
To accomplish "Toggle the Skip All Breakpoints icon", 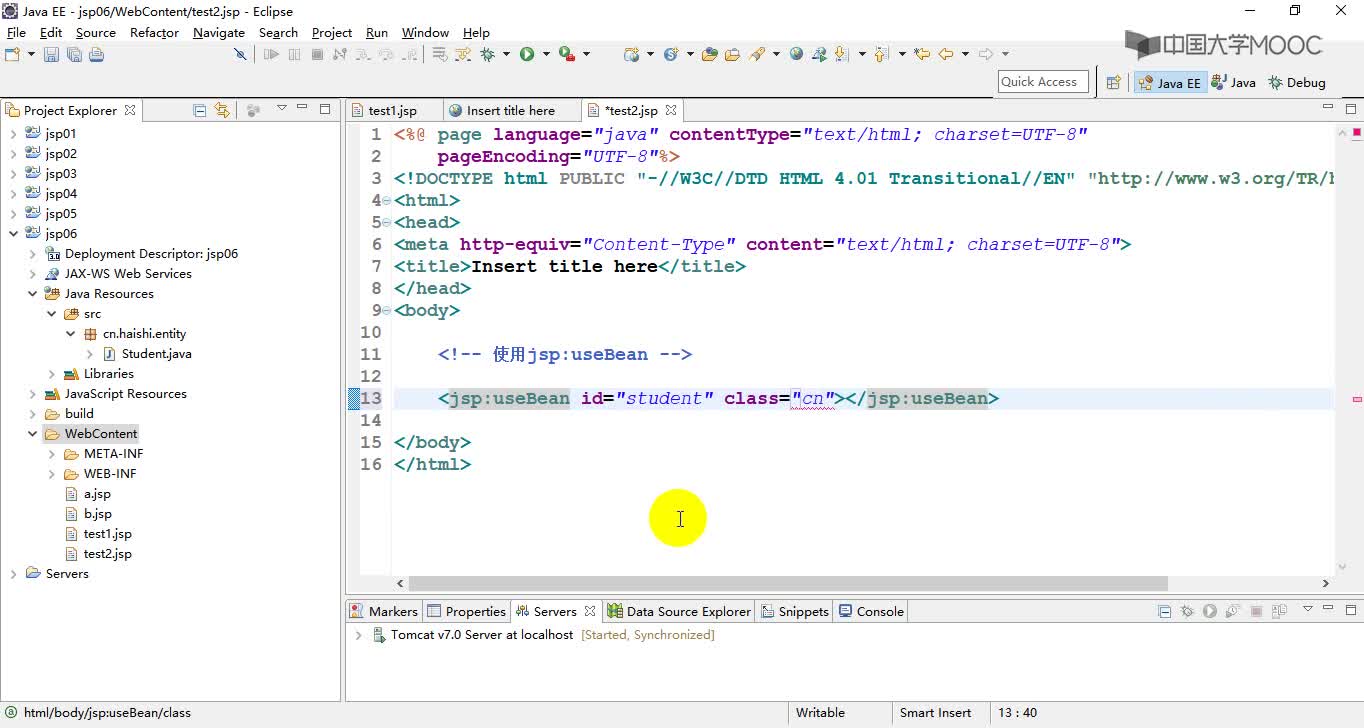I will (240, 54).
